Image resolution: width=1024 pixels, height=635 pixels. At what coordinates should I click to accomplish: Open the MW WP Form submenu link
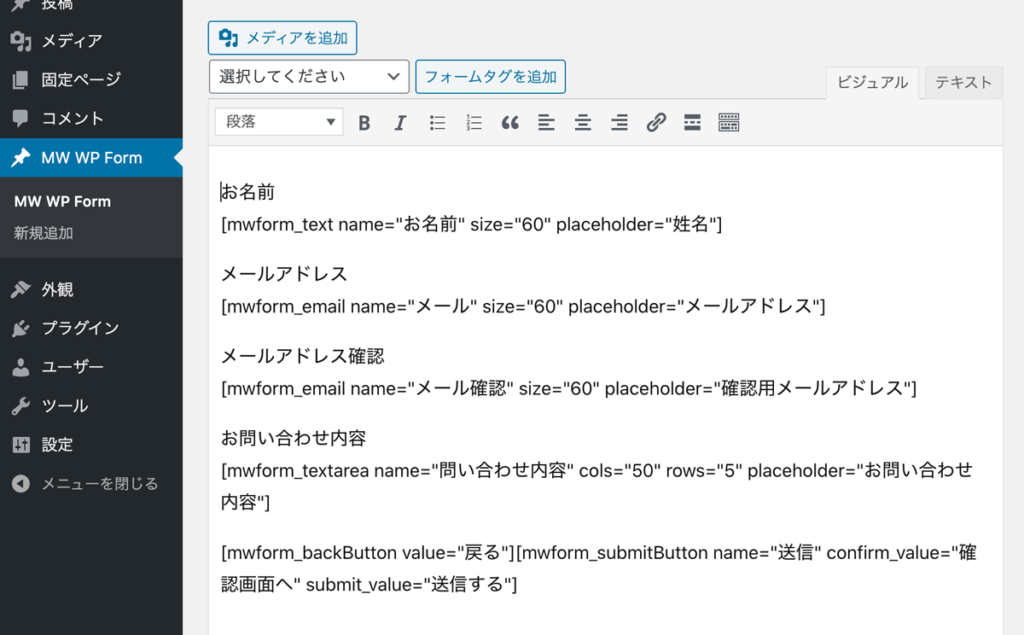(x=63, y=202)
